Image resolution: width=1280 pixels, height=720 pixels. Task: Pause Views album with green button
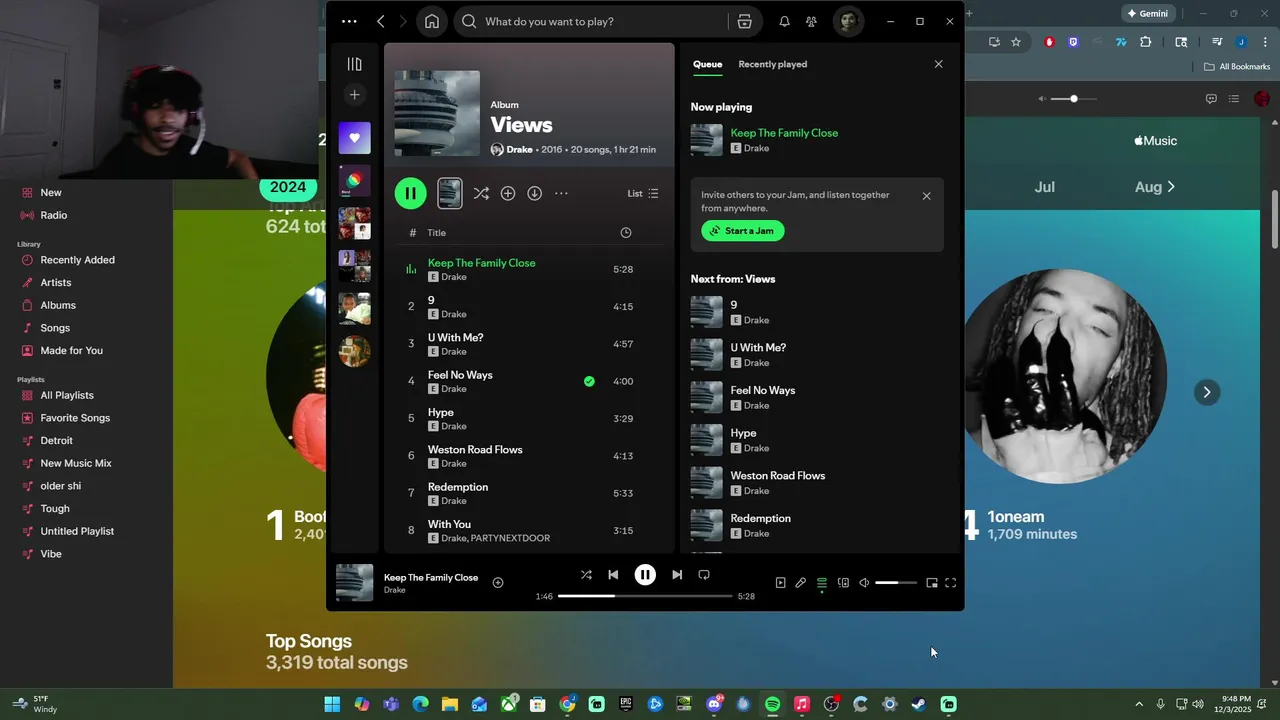click(x=410, y=193)
